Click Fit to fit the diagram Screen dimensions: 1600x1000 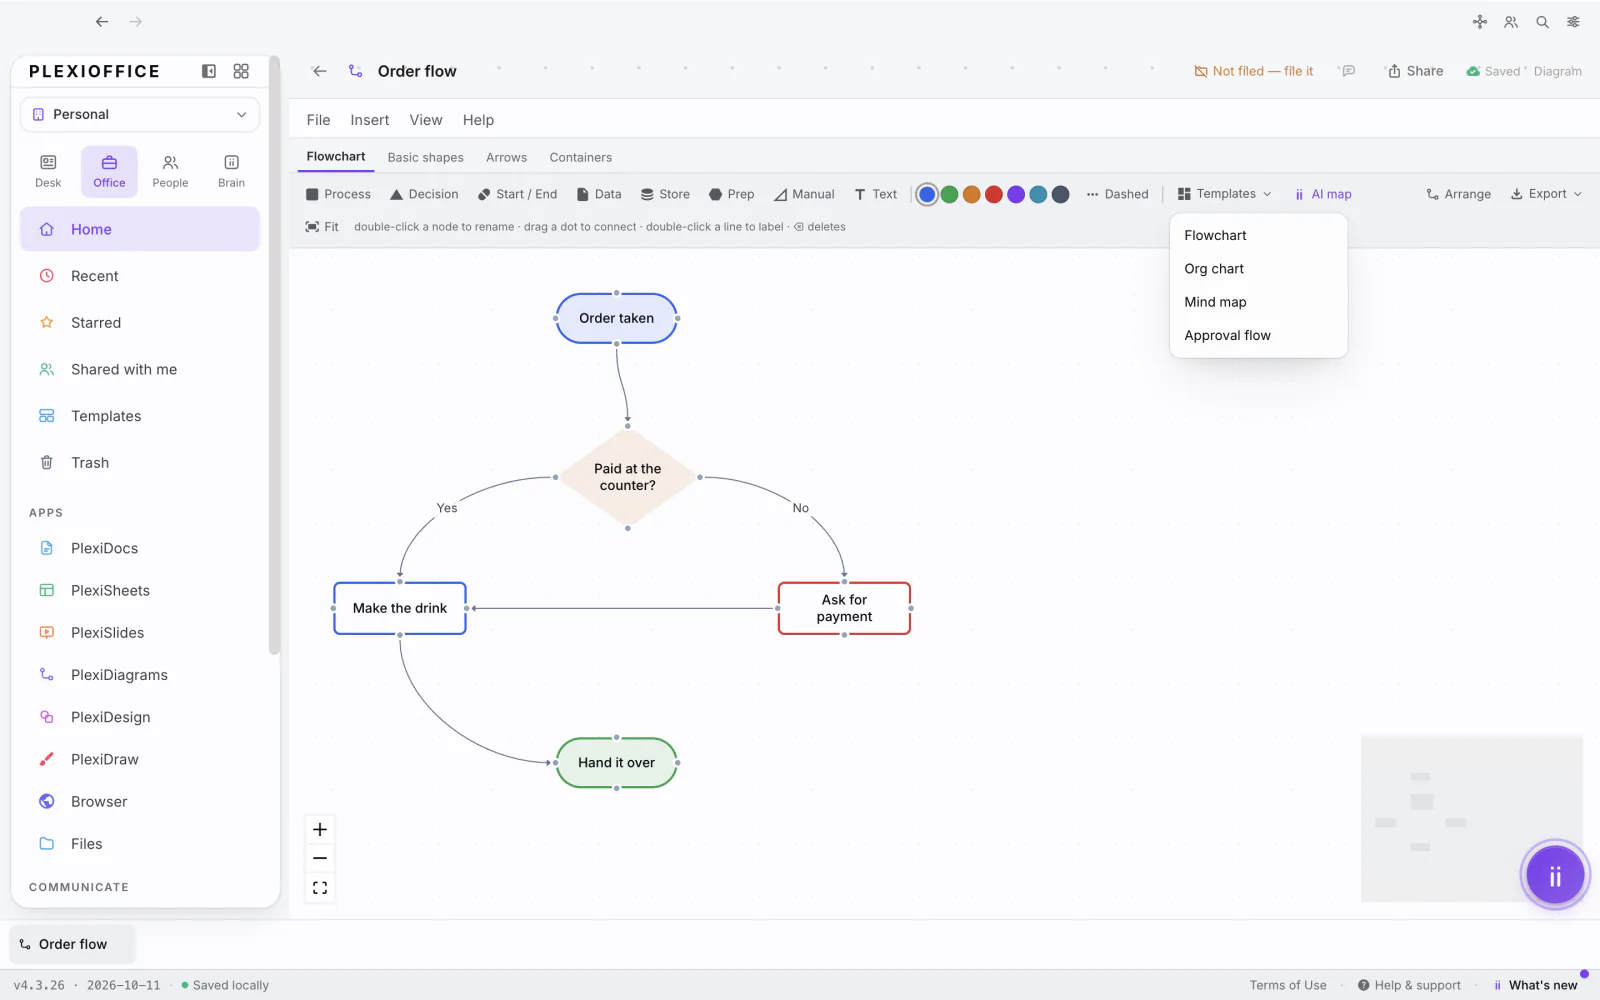[x=322, y=227]
